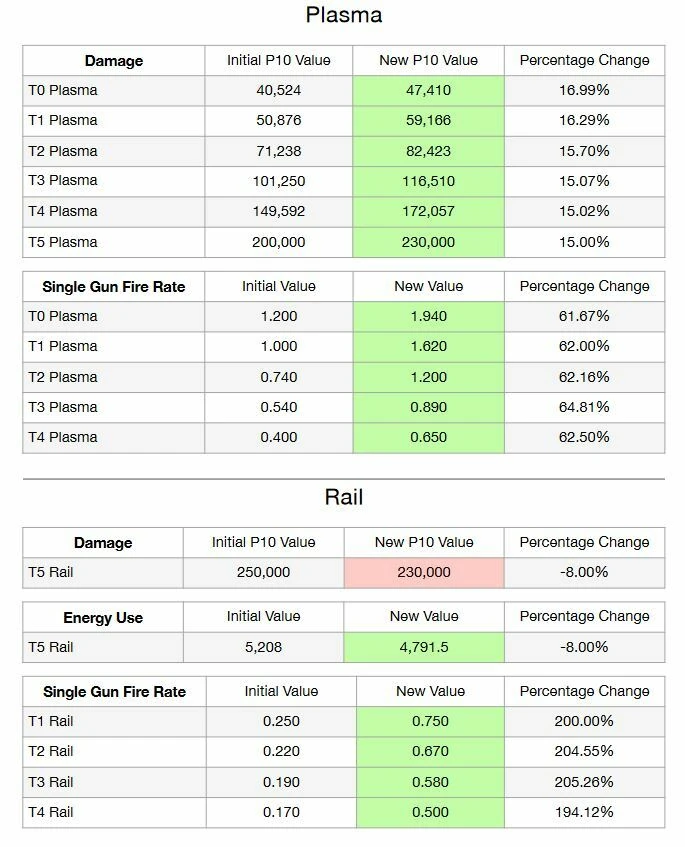The width and height of the screenshot is (685, 847).
Task: Select the T5 Plasma 15.00% change cell
Action: click(584, 242)
